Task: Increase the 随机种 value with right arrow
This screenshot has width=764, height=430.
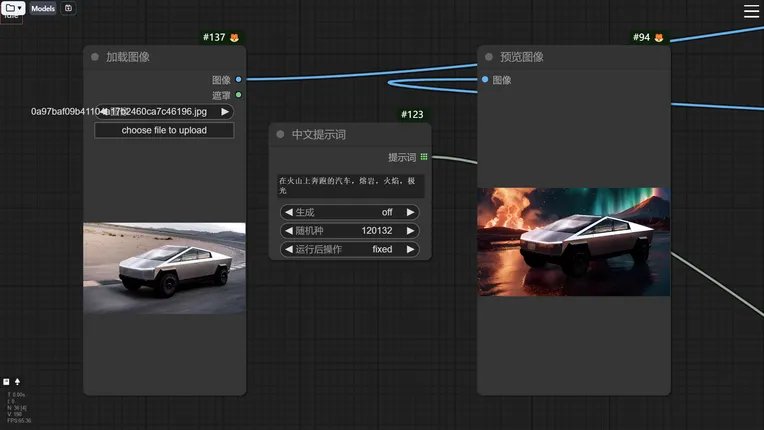Action: click(410, 231)
